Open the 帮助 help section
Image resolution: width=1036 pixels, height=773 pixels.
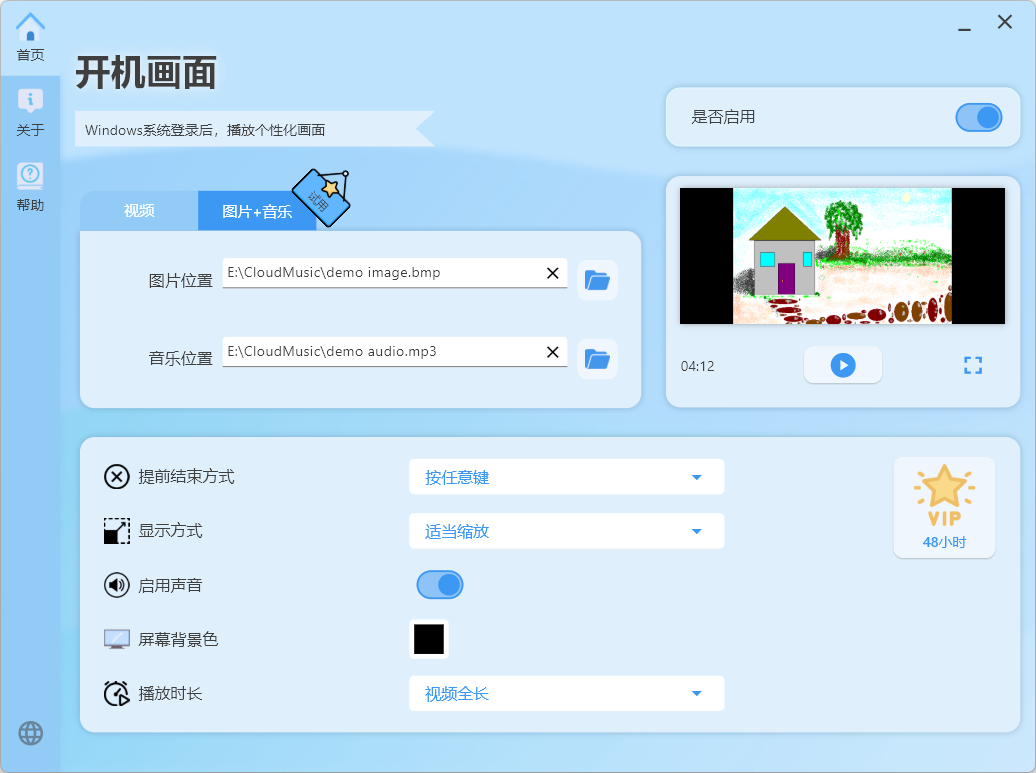click(30, 187)
